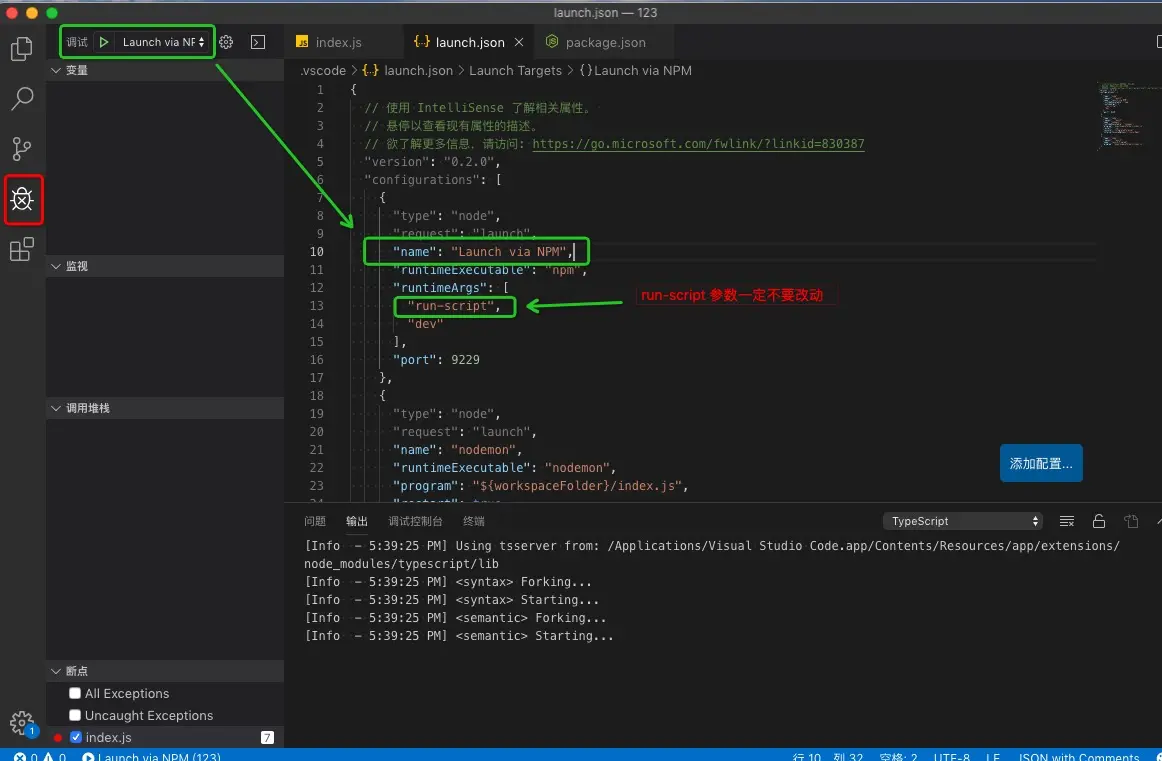Viewport: 1162px width, 761px height.
Task: Open the Debug view bug icon
Action: pyautogui.click(x=23, y=199)
